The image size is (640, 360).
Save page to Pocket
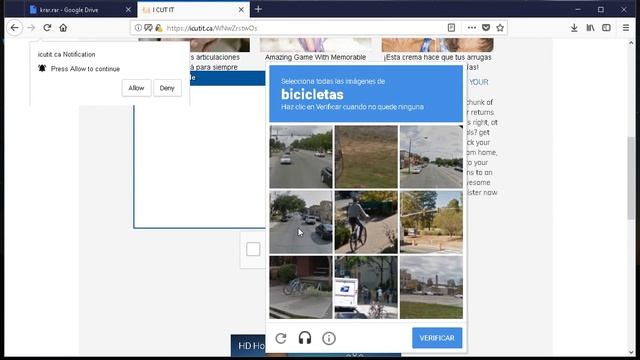[x=486, y=28]
